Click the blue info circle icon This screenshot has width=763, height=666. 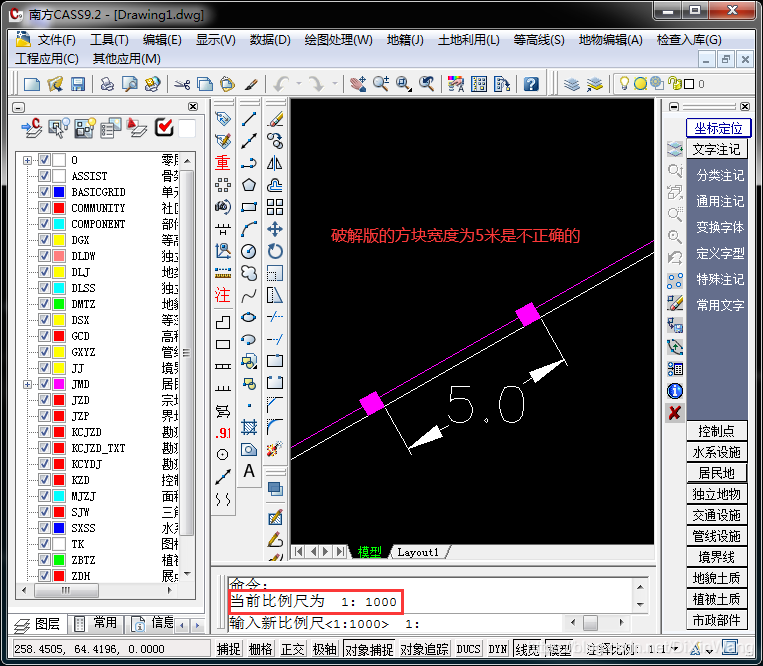[x=674, y=391]
